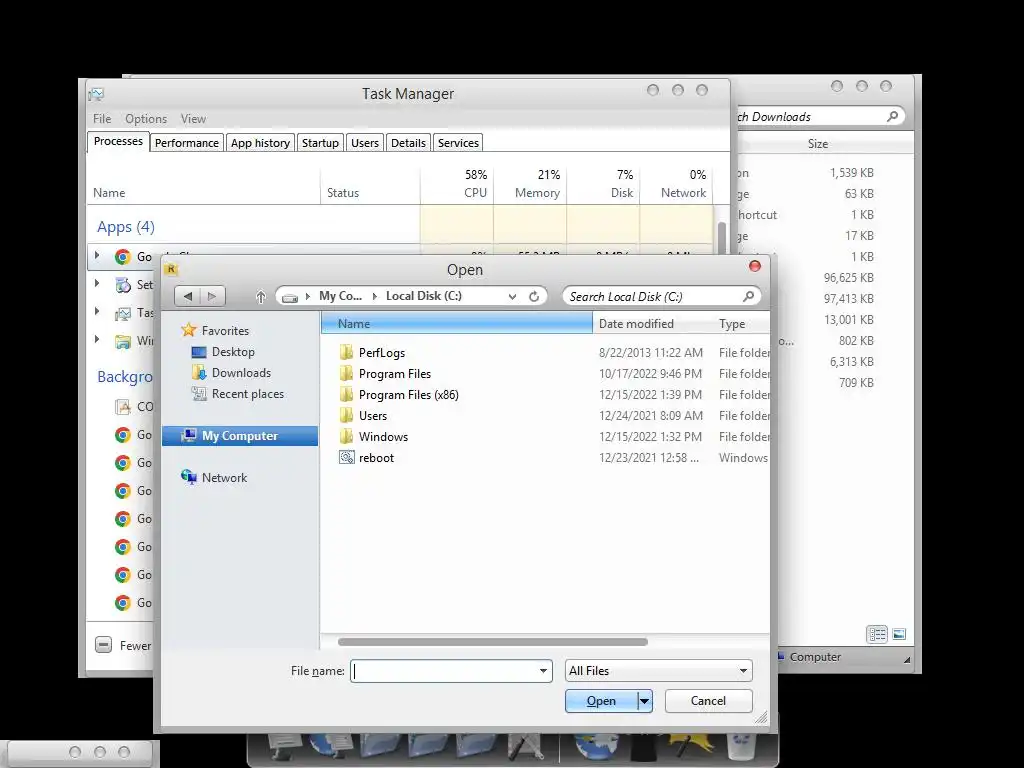Click the chevron after My Co... in address bar
1024x768 pixels.
(374, 296)
